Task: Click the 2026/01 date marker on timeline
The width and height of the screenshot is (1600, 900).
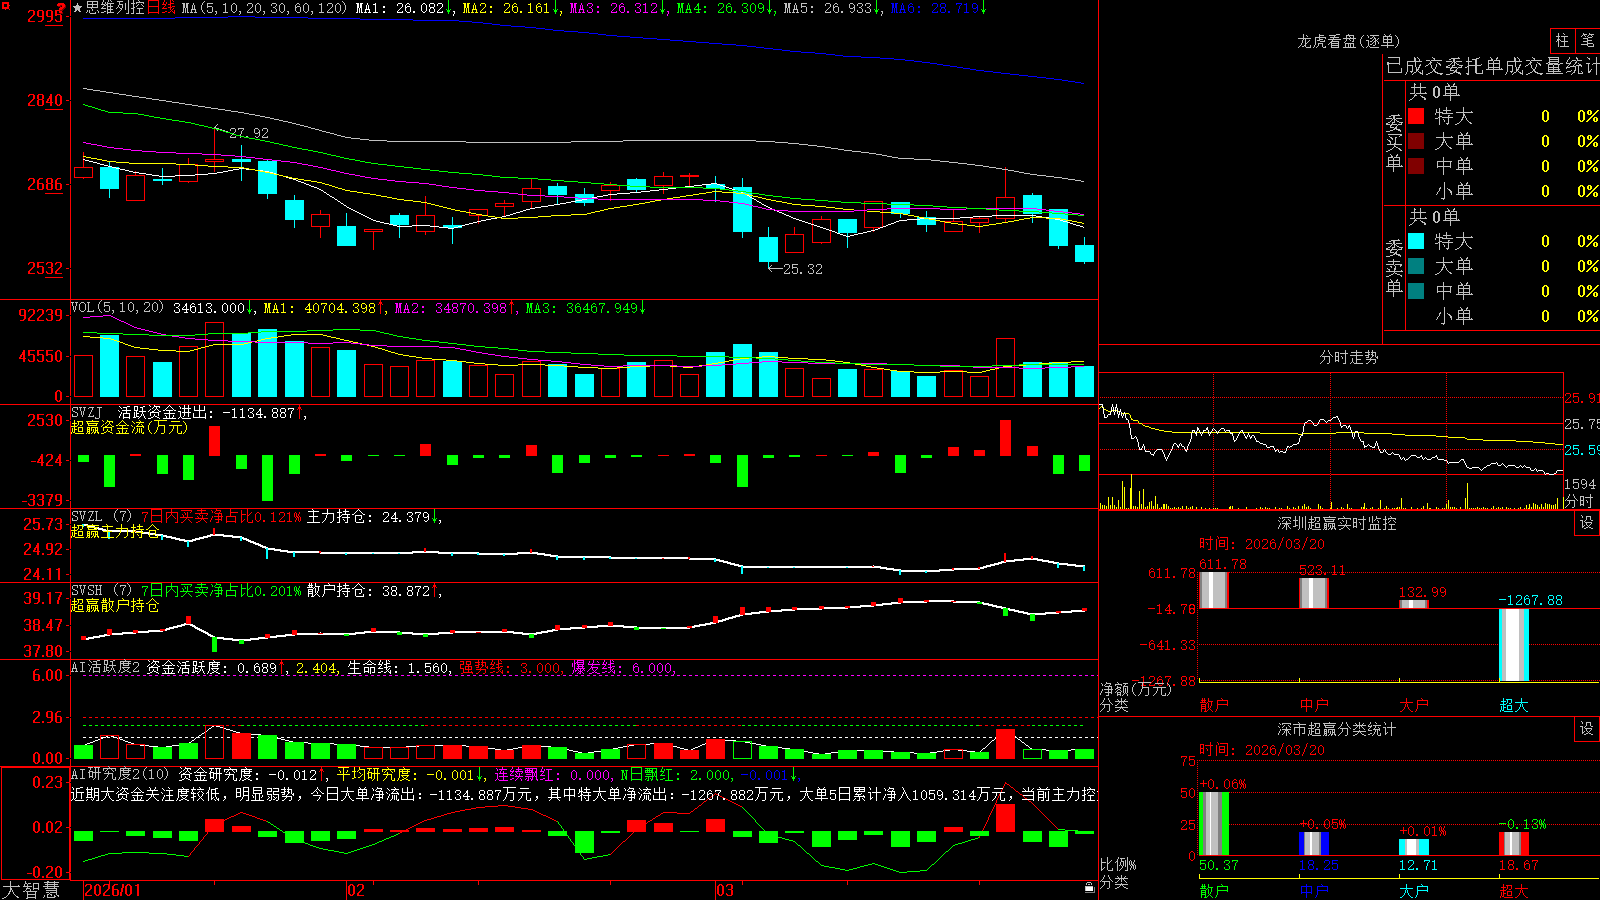Action: pyautogui.click(x=113, y=890)
